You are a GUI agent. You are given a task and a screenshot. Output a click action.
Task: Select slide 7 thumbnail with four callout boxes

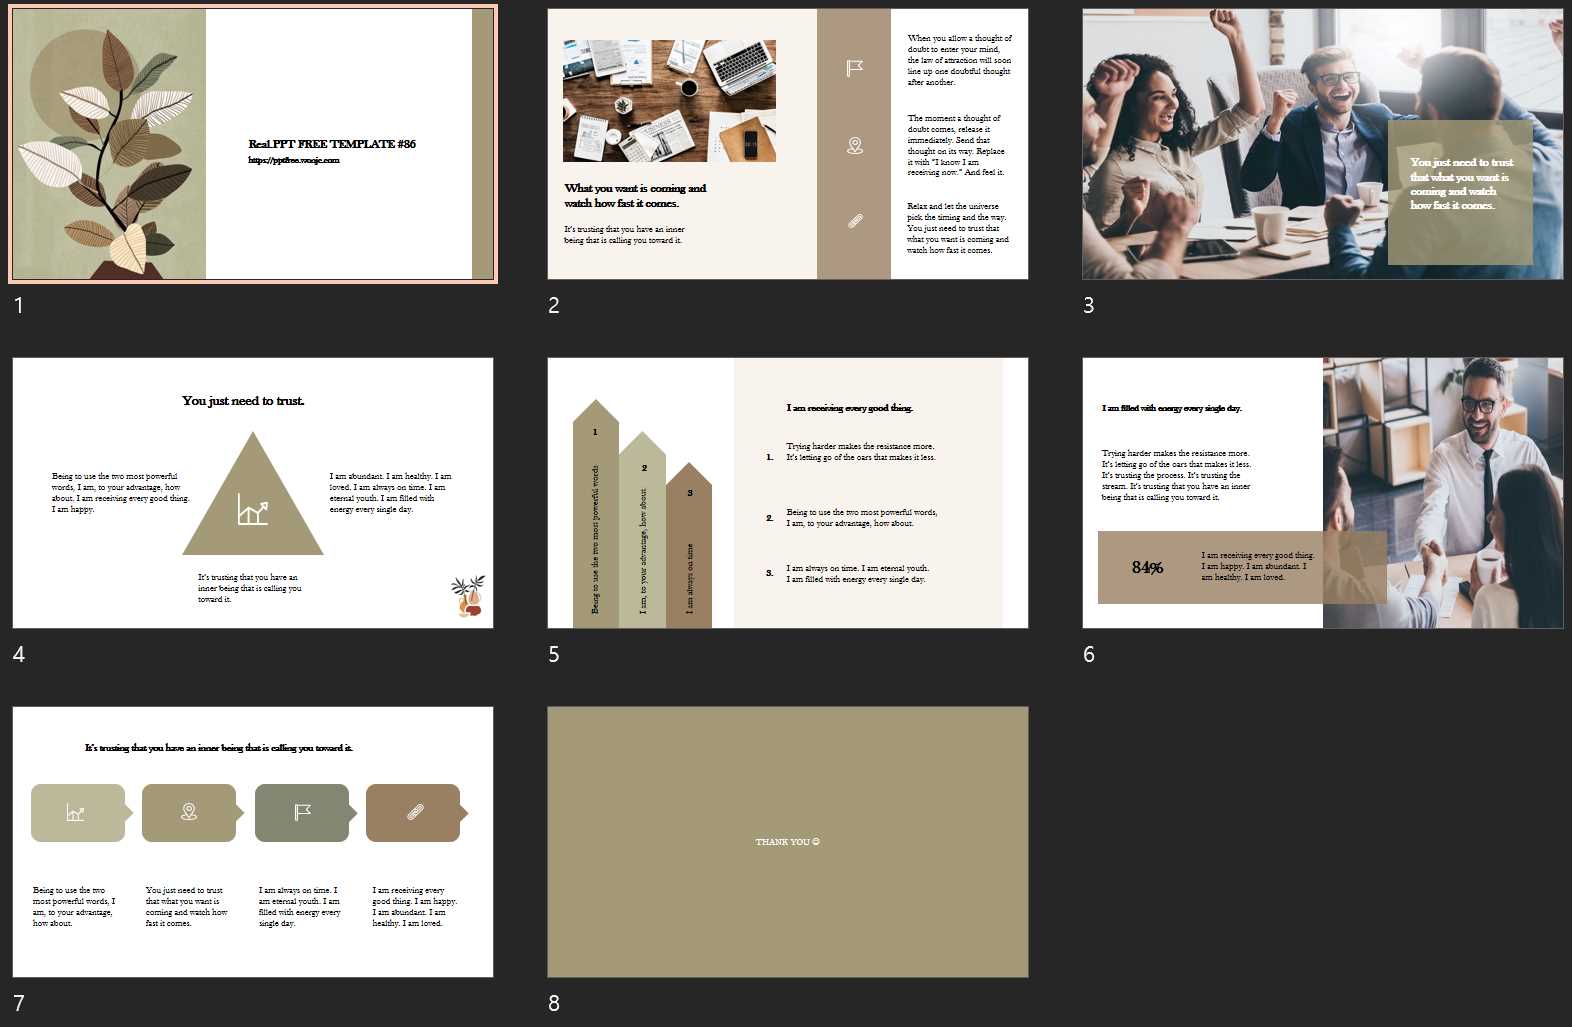click(253, 842)
